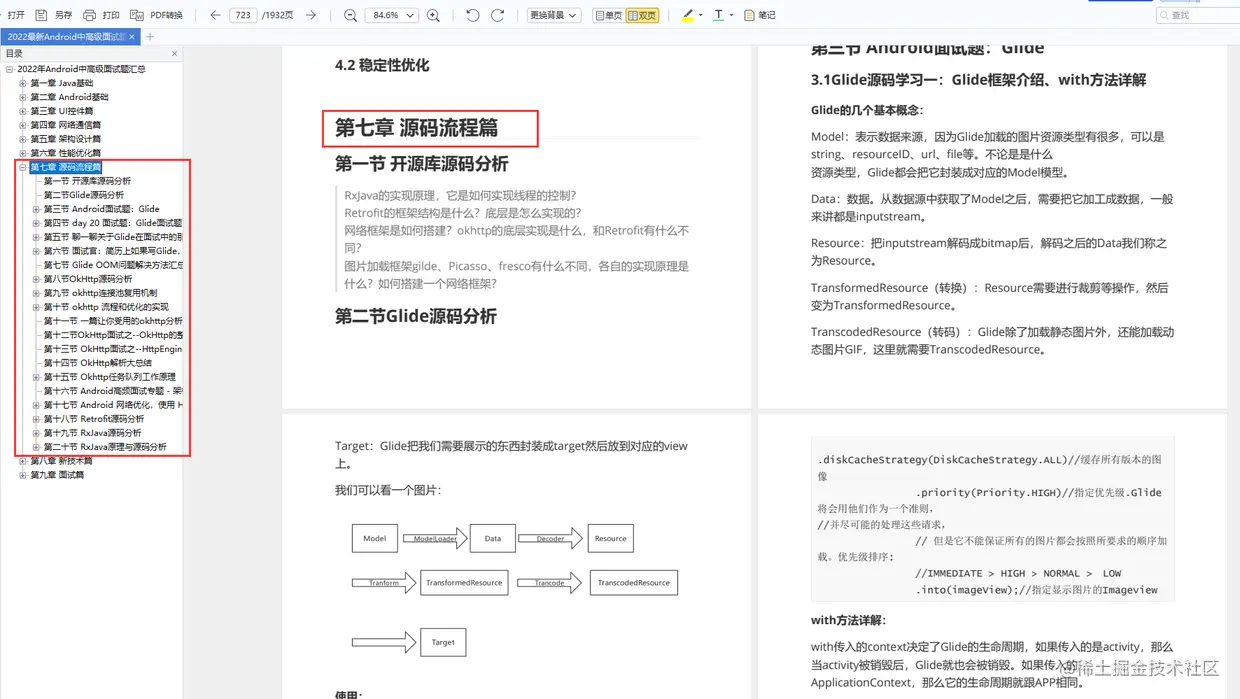Click the zoom out magnifier icon
Image resolution: width=1240 pixels, height=699 pixels.
click(x=350, y=15)
